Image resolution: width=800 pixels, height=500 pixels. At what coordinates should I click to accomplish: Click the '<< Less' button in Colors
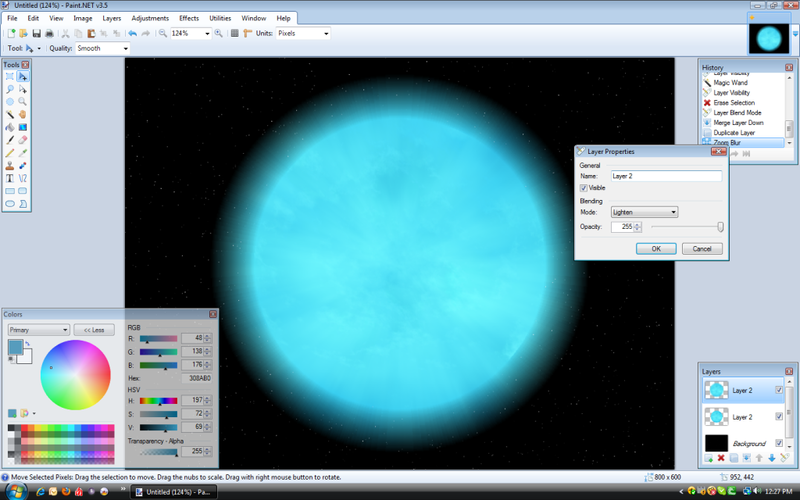[94, 329]
